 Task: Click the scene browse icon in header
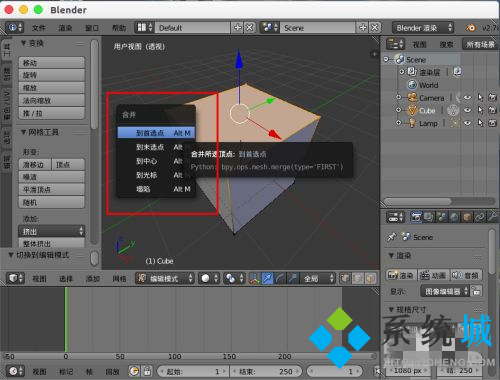(269, 27)
